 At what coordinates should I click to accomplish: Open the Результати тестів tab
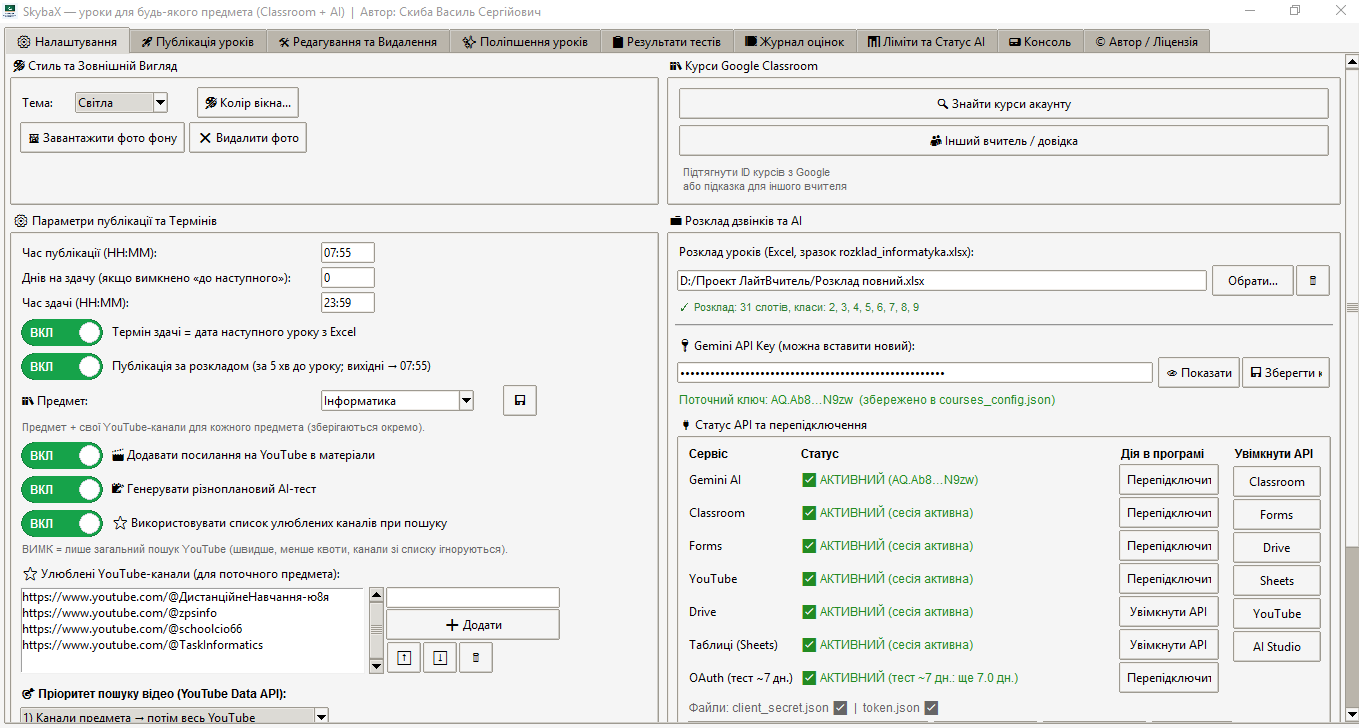(x=667, y=41)
